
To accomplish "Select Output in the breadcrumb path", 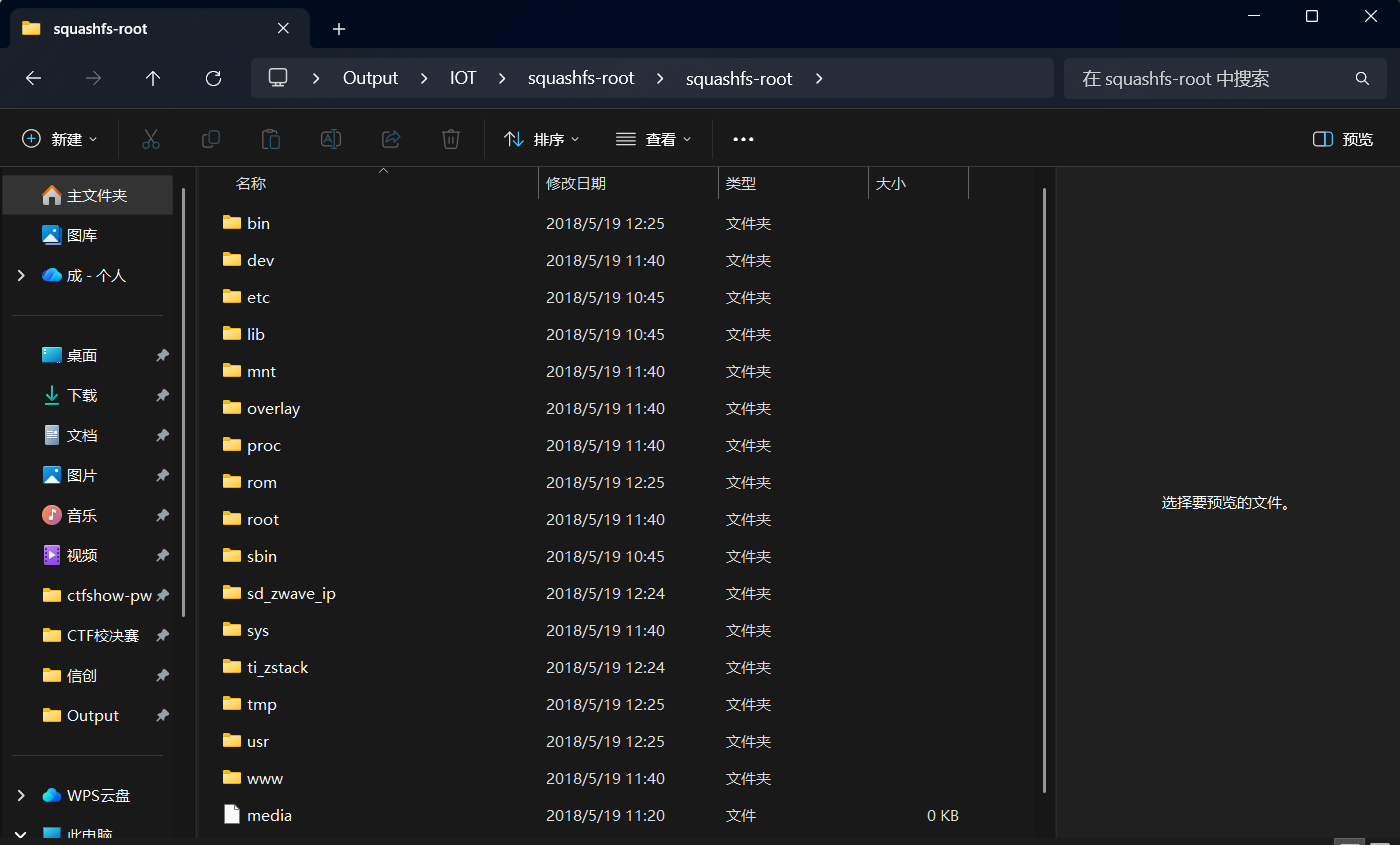I will coord(370,78).
